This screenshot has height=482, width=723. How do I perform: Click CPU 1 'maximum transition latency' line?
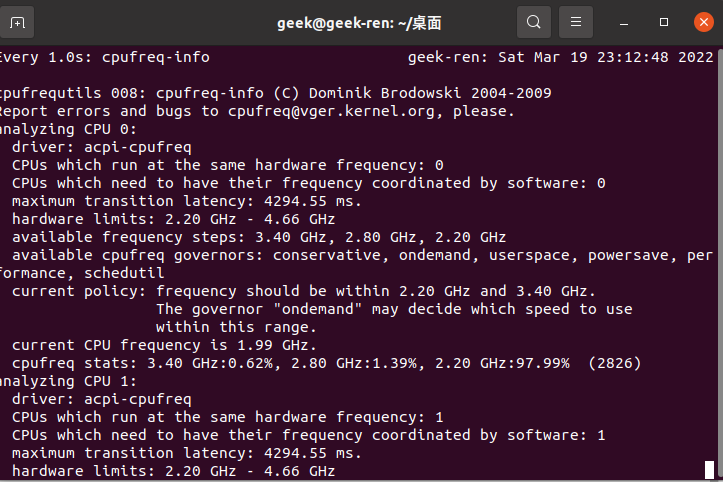[x=187, y=453]
